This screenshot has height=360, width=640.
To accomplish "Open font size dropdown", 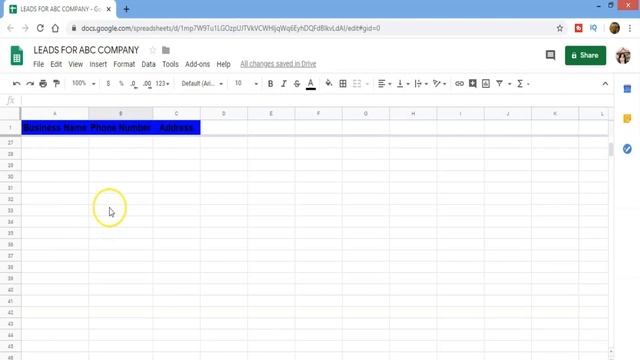I will 246,84.
